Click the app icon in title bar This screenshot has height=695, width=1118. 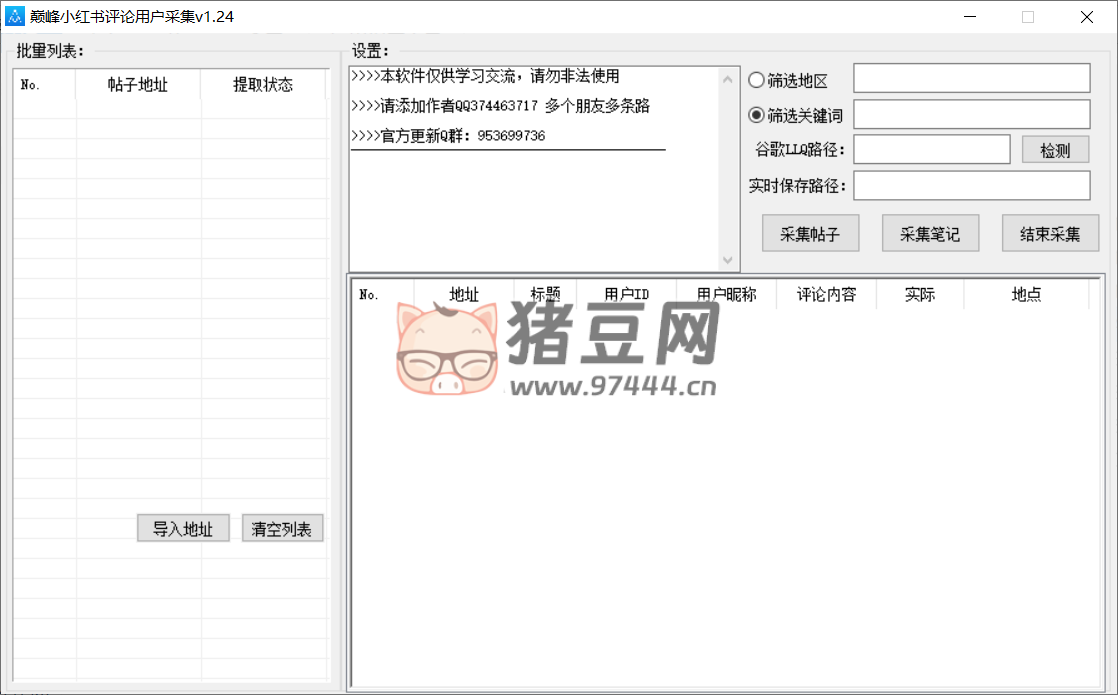(x=14, y=16)
